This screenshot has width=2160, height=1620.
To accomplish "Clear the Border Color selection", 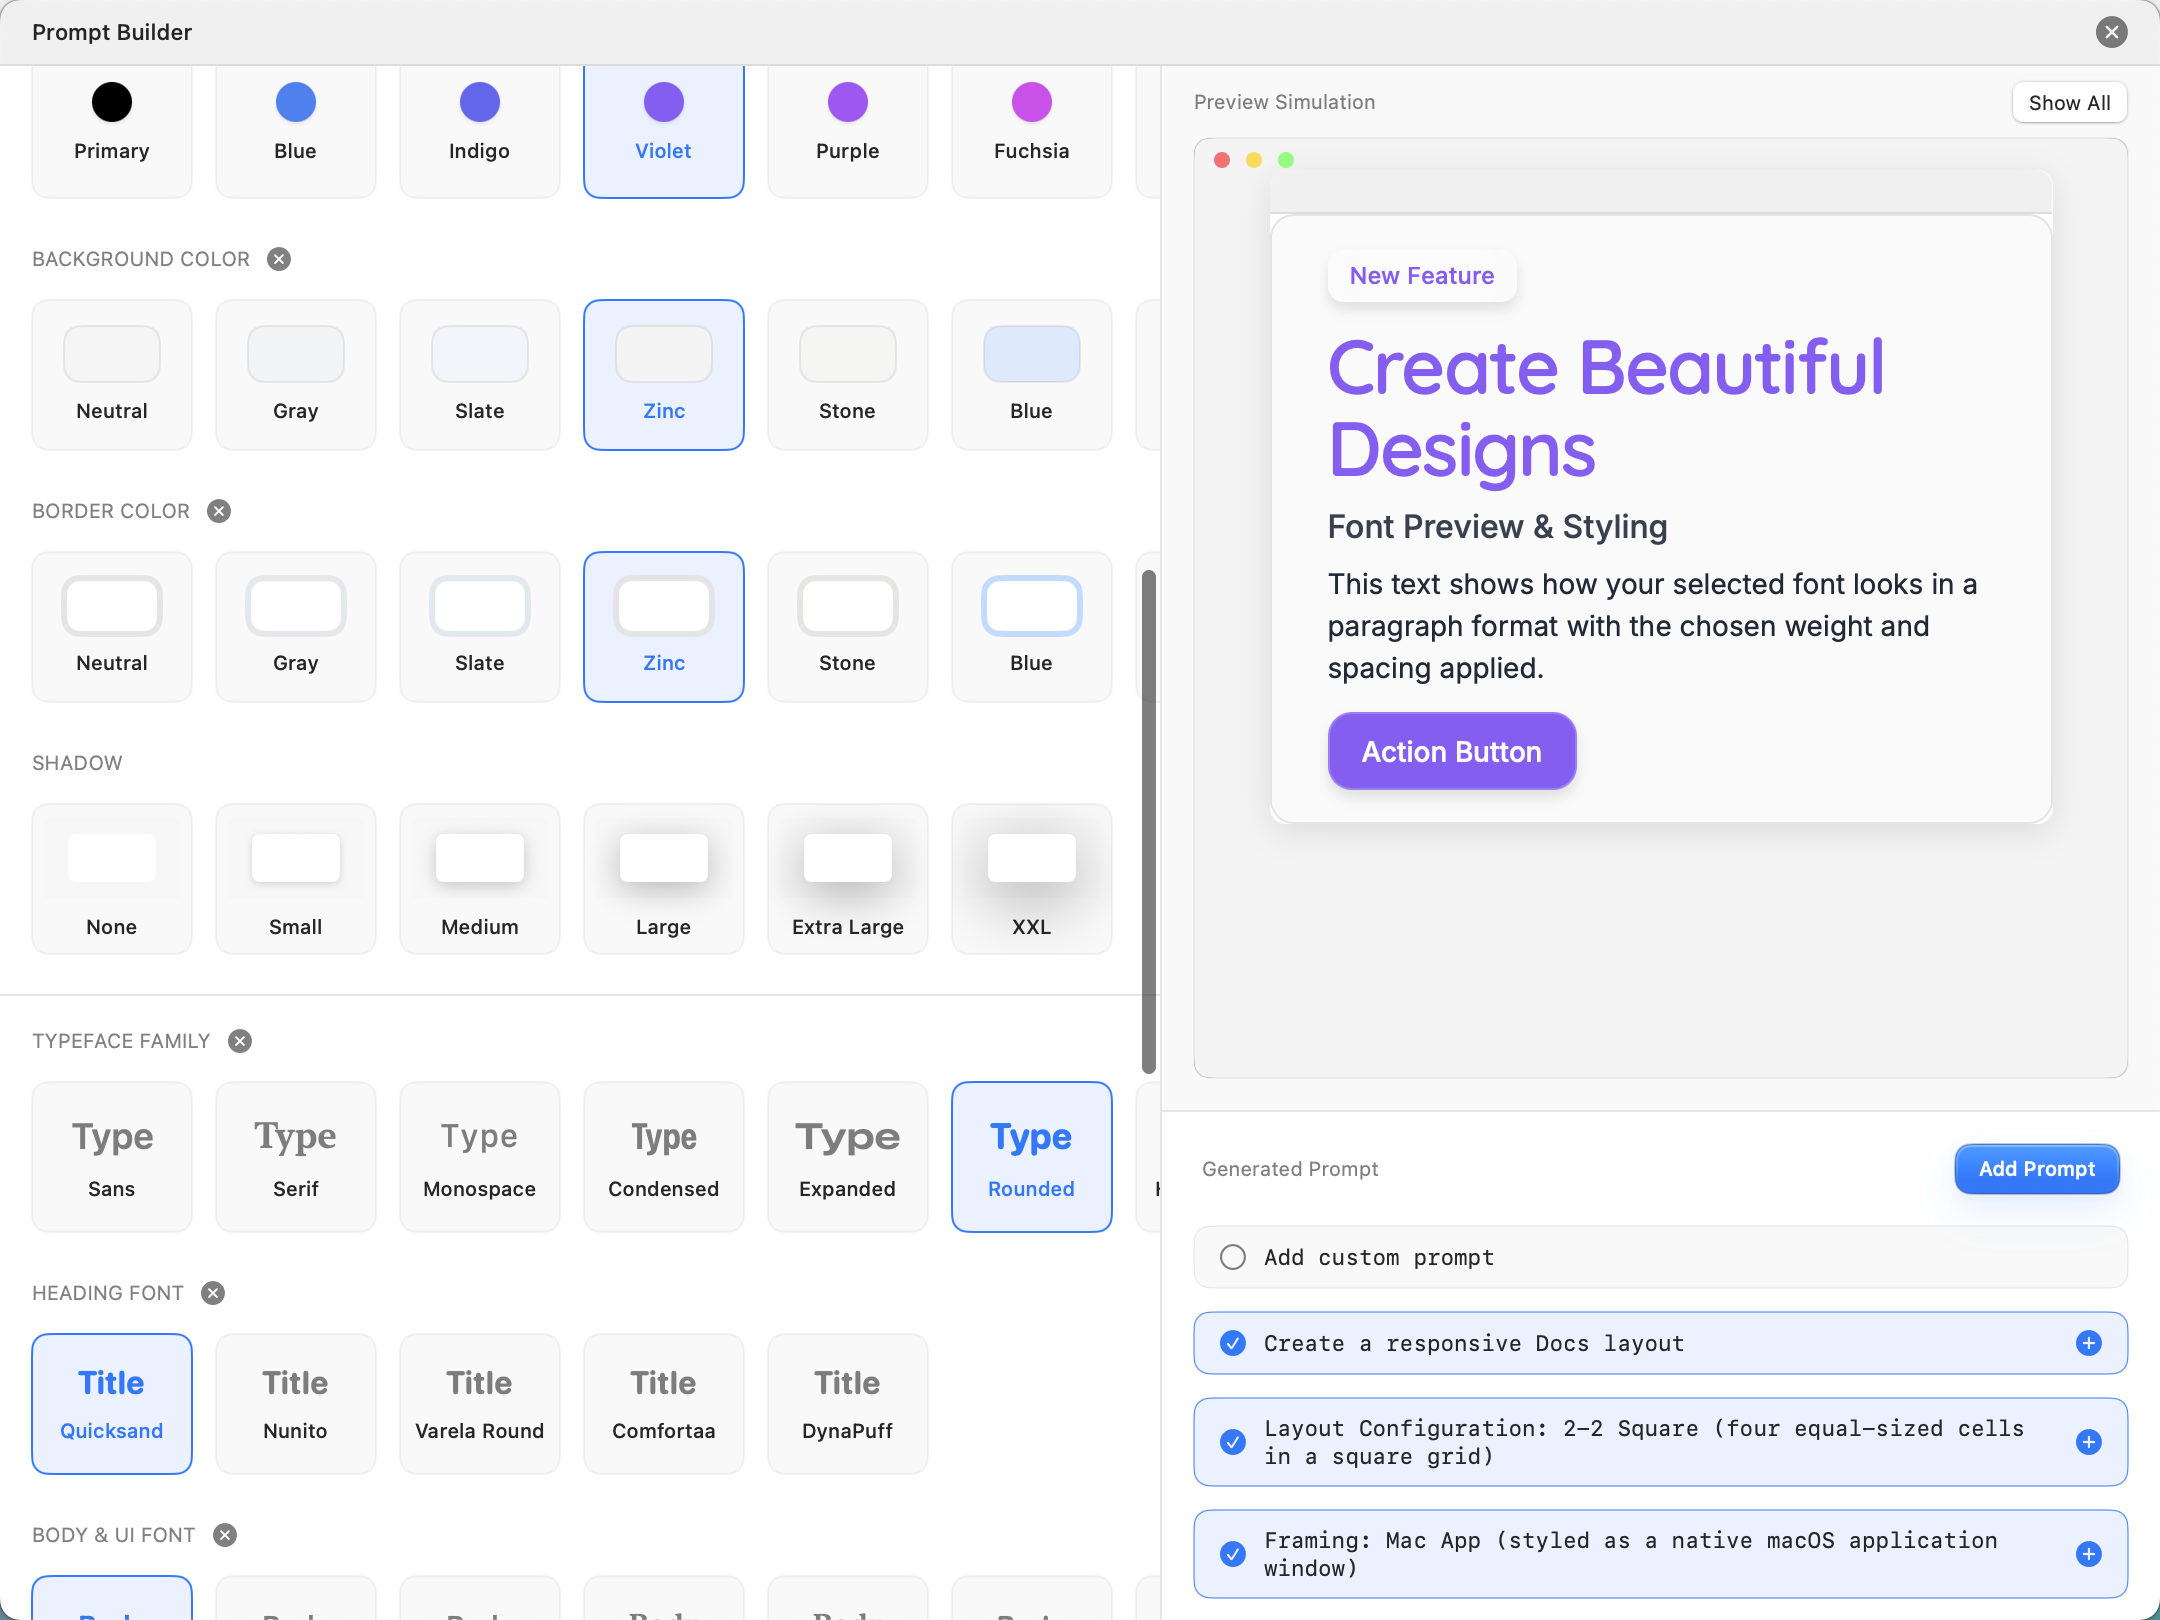I will 219,511.
